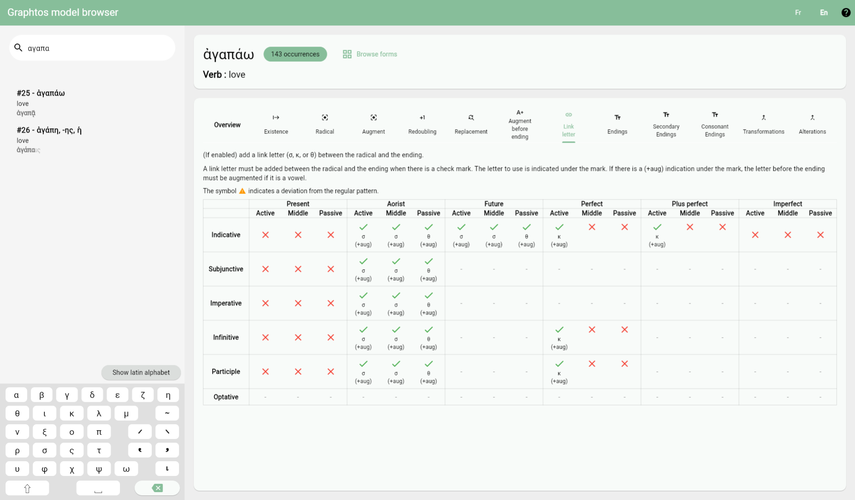
Task: Click Participle Aorist Active check mark
Action: point(363,364)
